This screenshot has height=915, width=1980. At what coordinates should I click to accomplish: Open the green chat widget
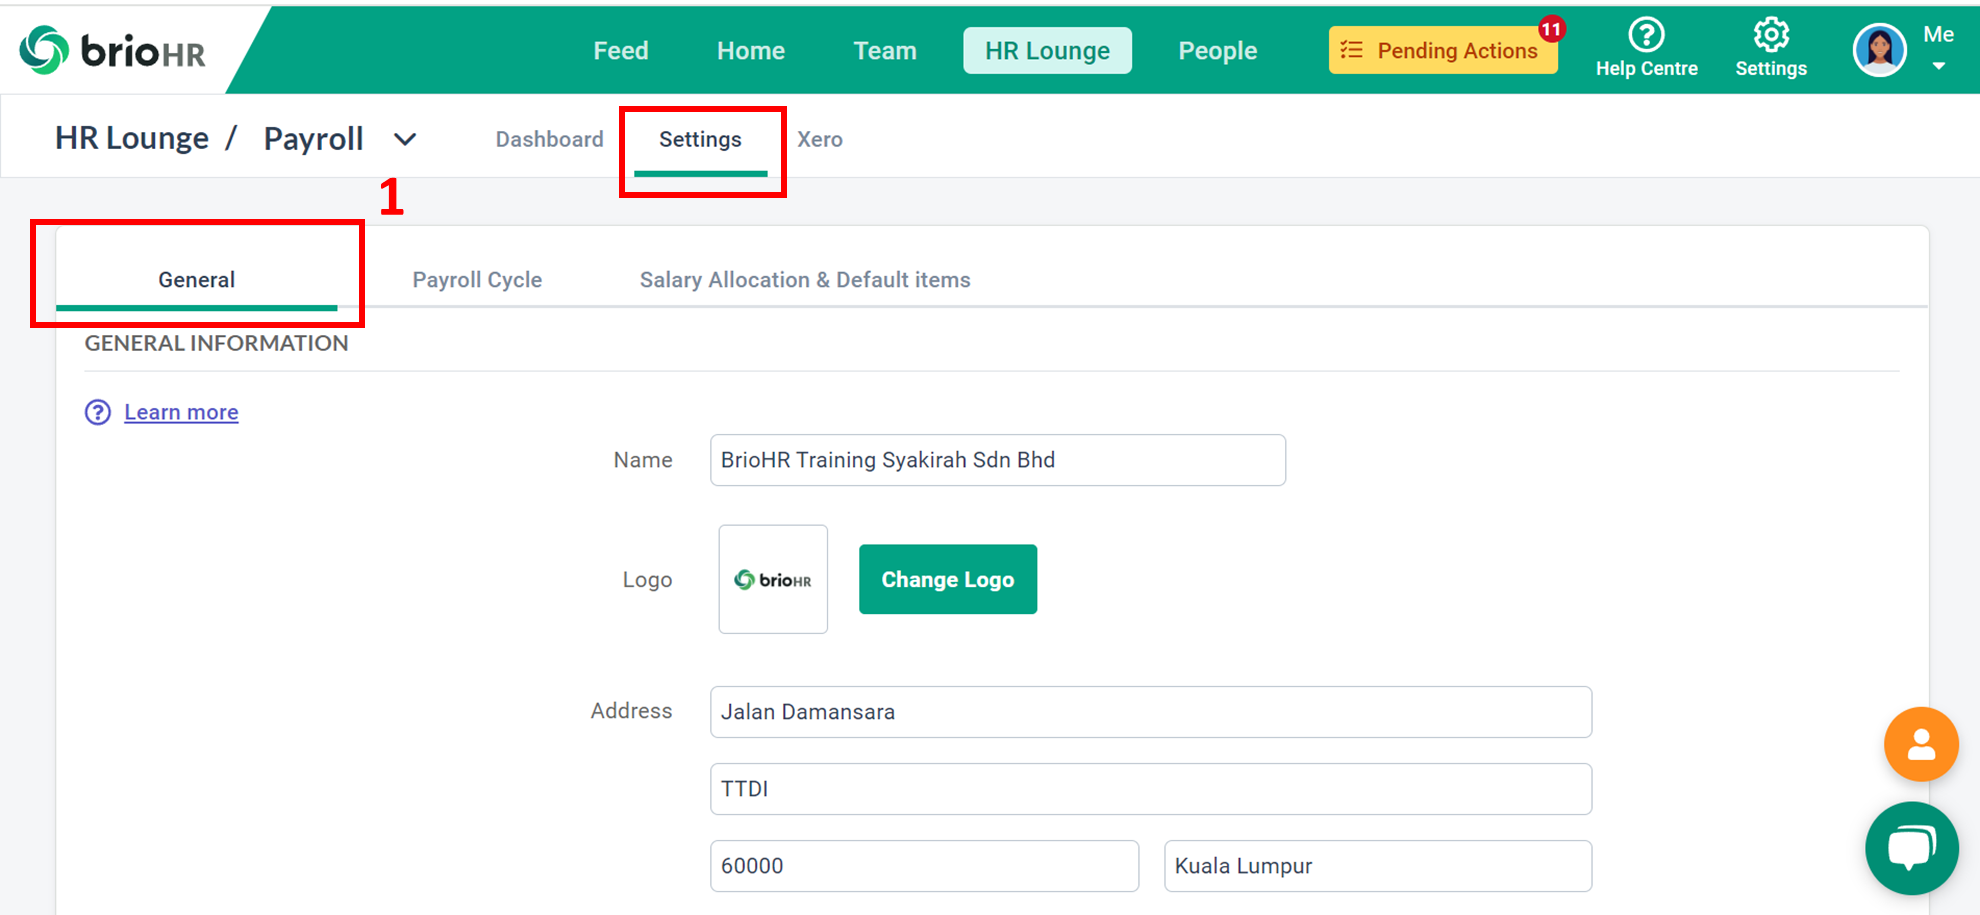click(x=1911, y=848)
